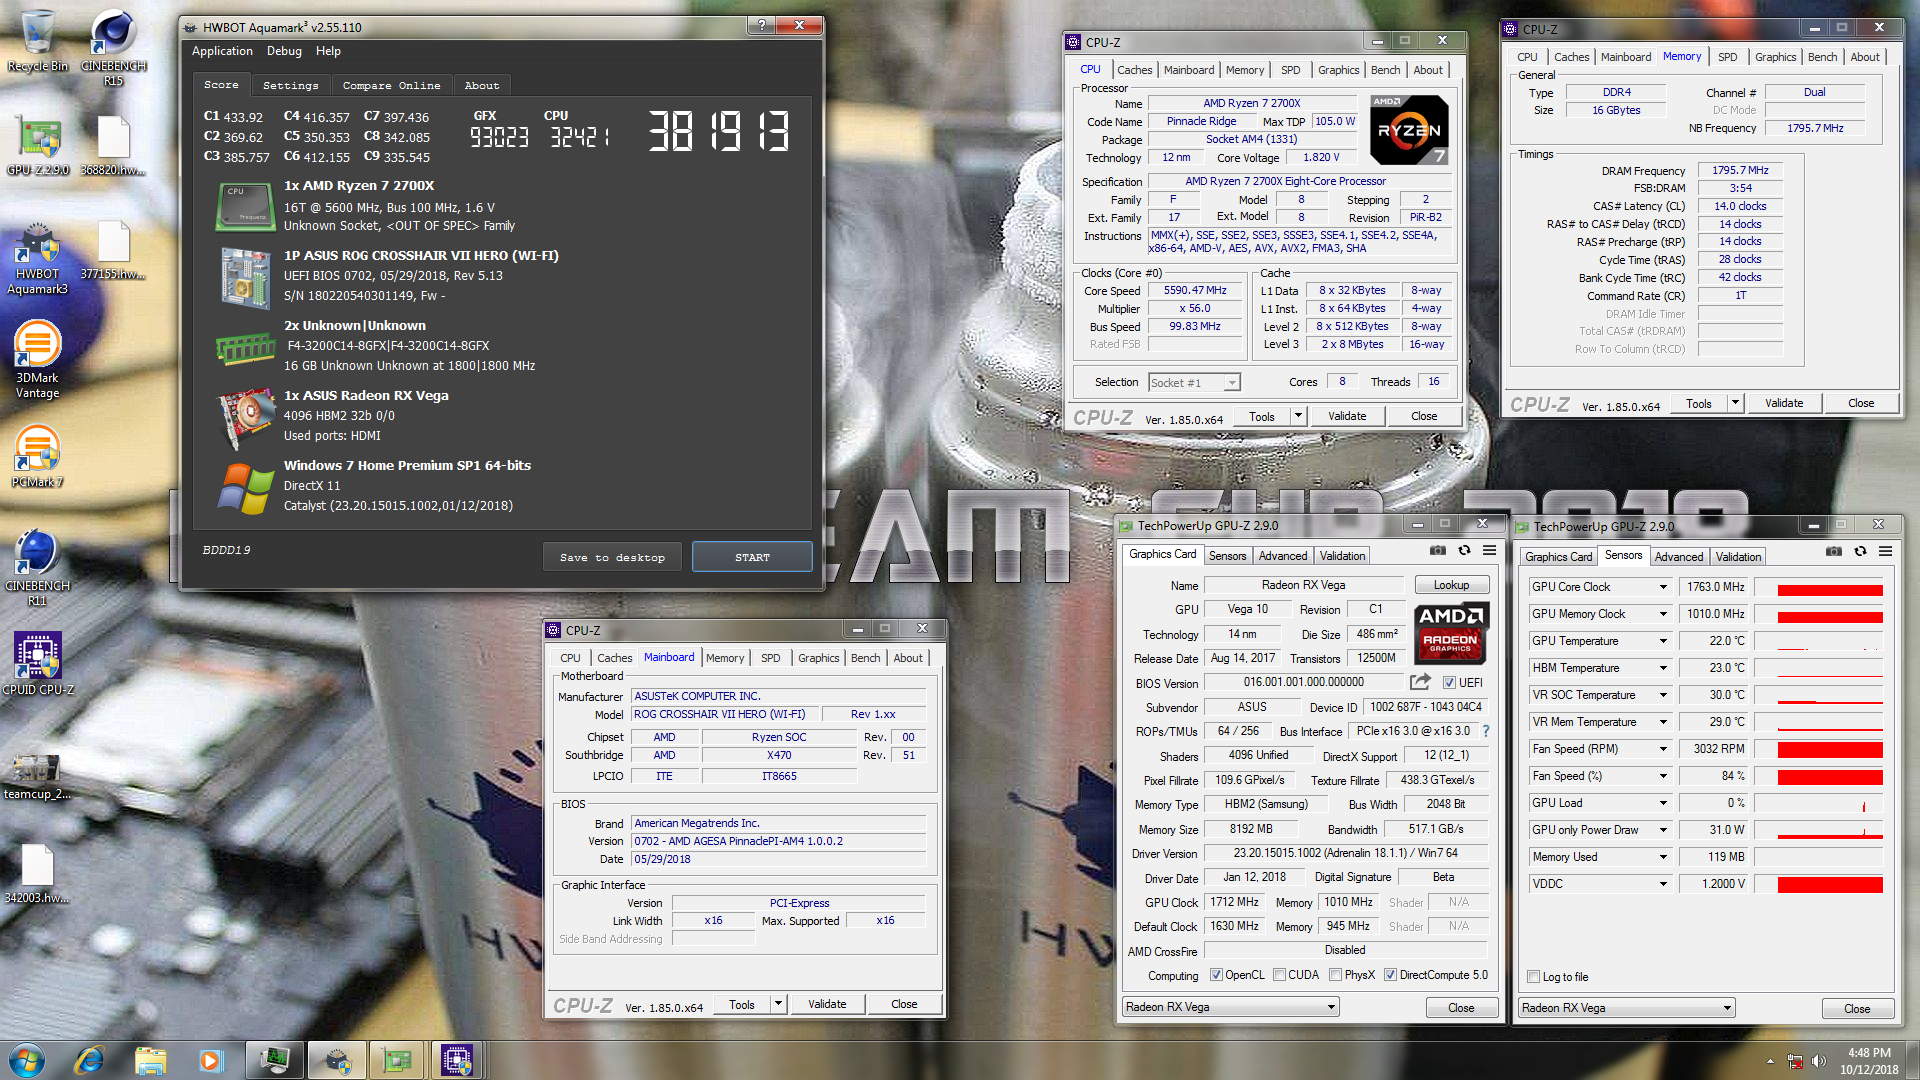Click Close in the CPU-Z Mainboard window
Image resolution: width=1920 pixels, height=1080 pixels.
(903, 1004)
